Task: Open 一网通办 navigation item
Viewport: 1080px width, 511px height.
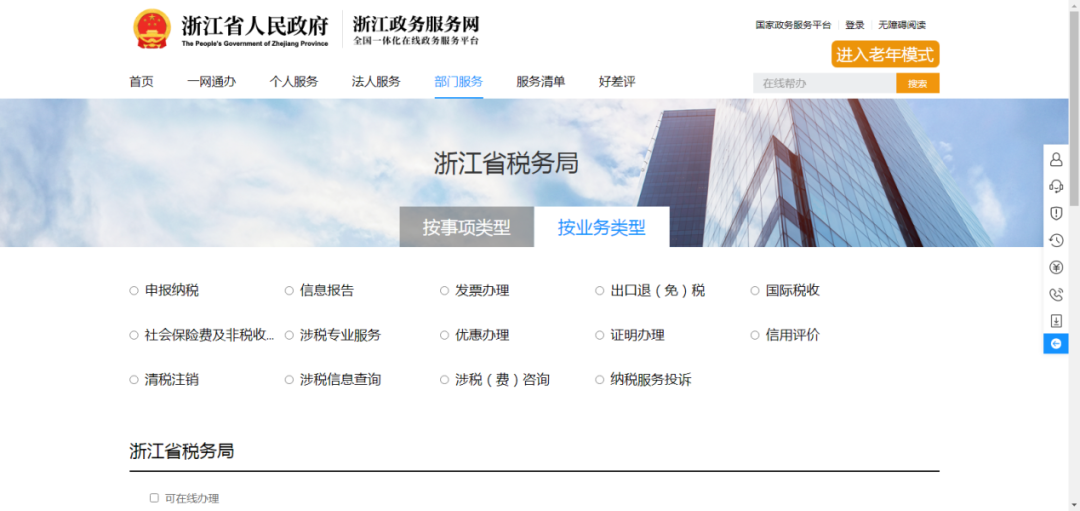Action: [x=211, y=82]
